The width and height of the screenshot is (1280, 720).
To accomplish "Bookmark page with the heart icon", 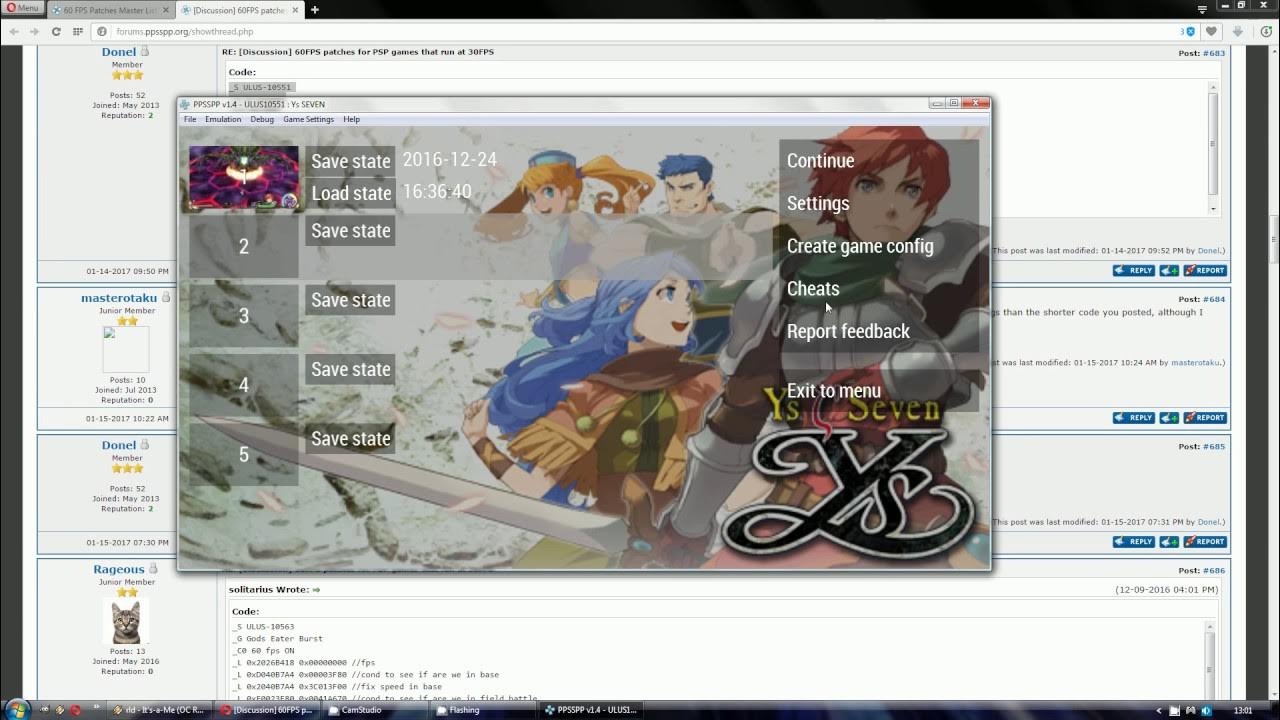I will click(x=1212, y=31).
